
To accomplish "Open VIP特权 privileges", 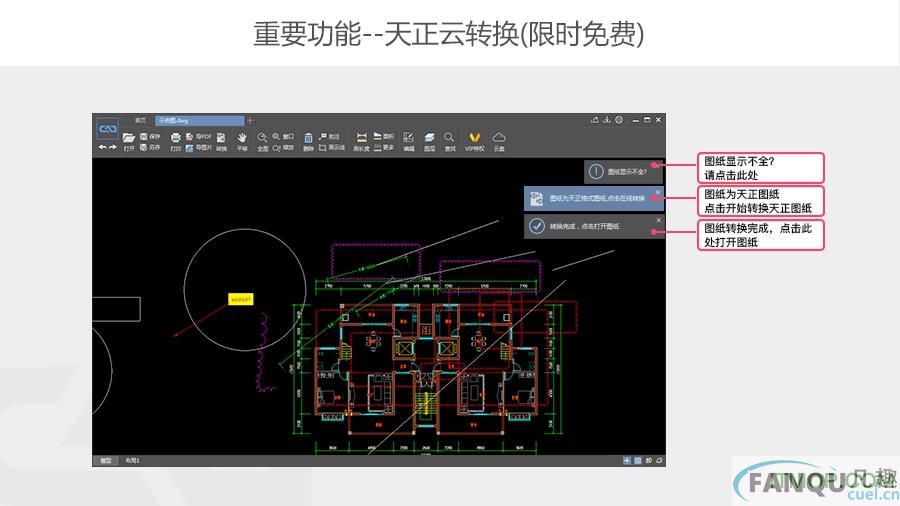I will pos(474,142).
